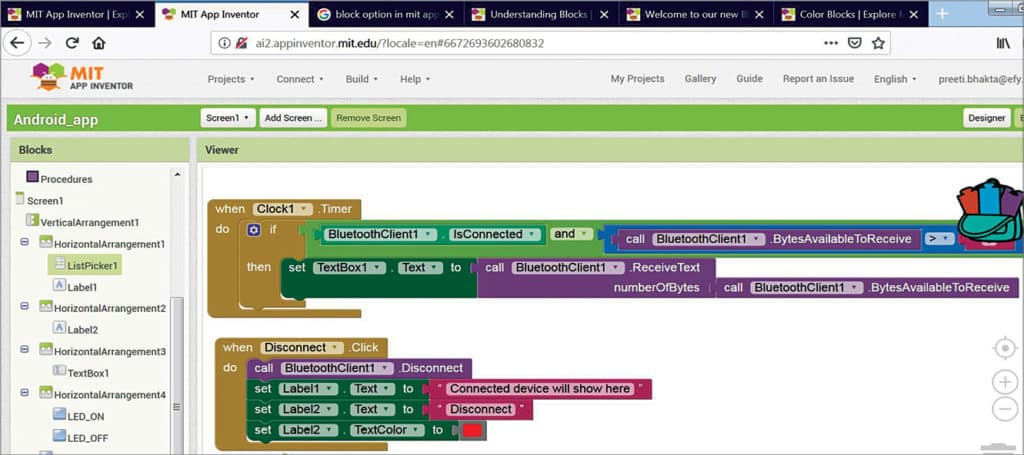Open the Screen1 dropdown button
Viewport: 1024px width, 455px height.
[227, 118]
